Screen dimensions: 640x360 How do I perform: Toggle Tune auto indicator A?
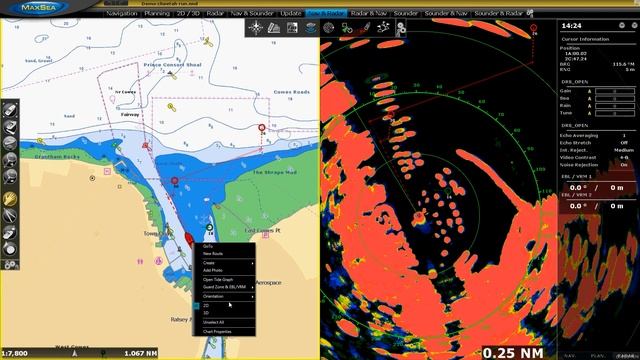[589, 113]
